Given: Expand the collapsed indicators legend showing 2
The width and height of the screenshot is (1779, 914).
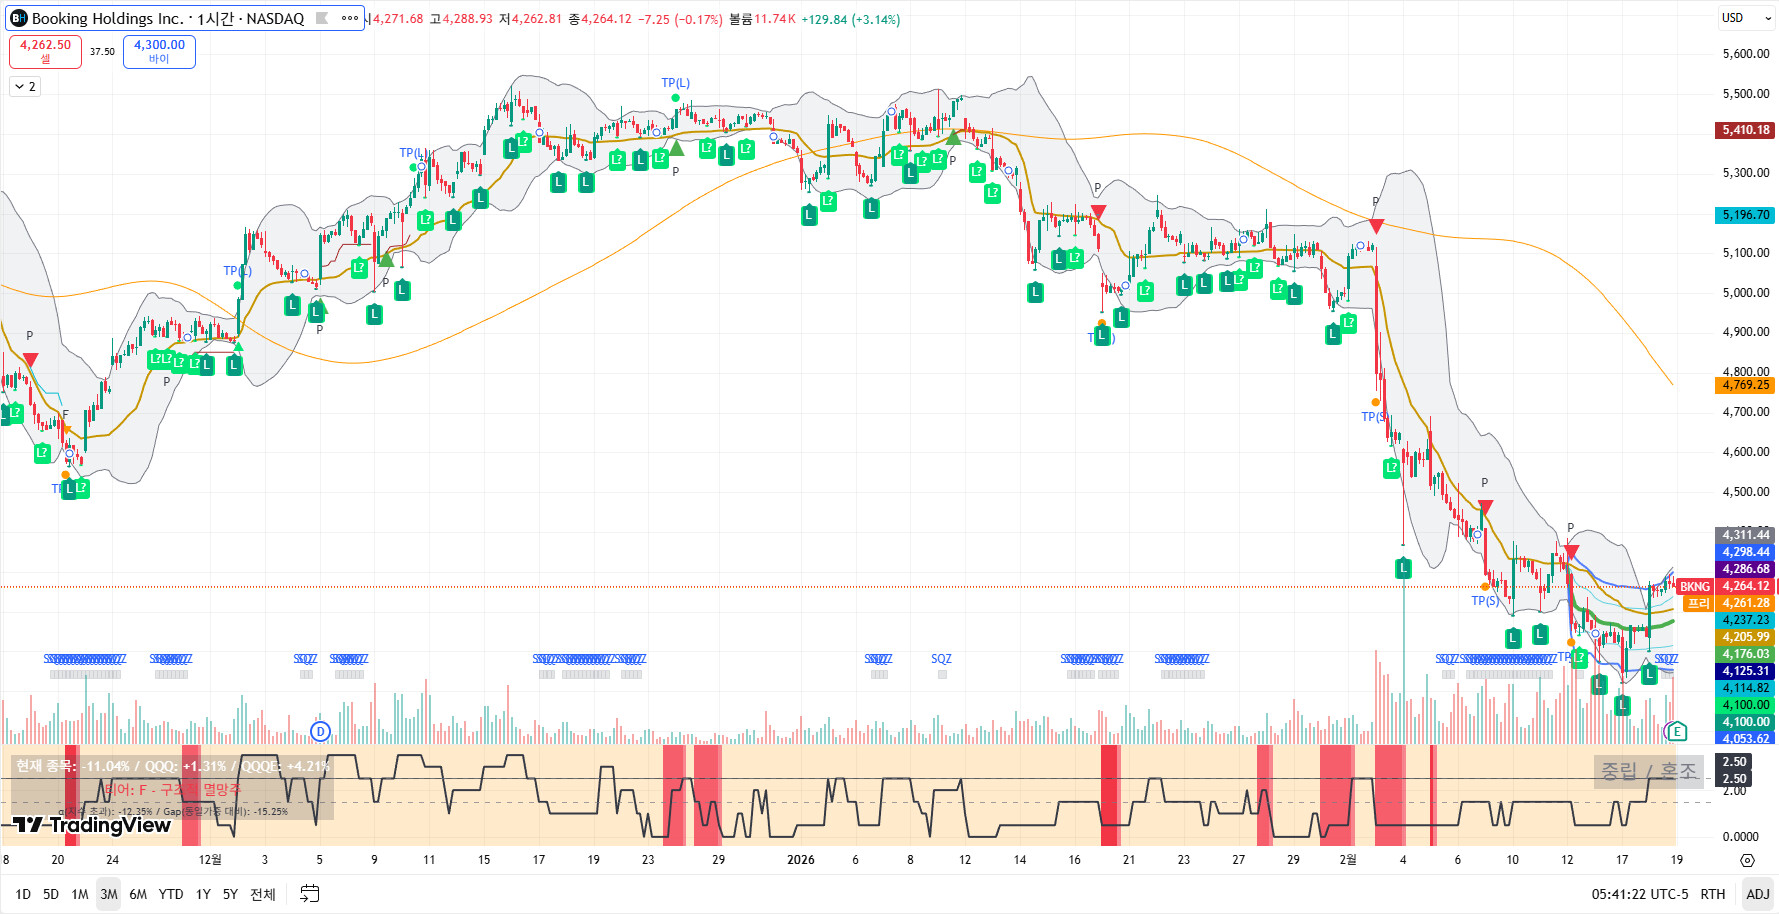Looking at the screenshot, I should pyautogui.click(x=25, y=87).
